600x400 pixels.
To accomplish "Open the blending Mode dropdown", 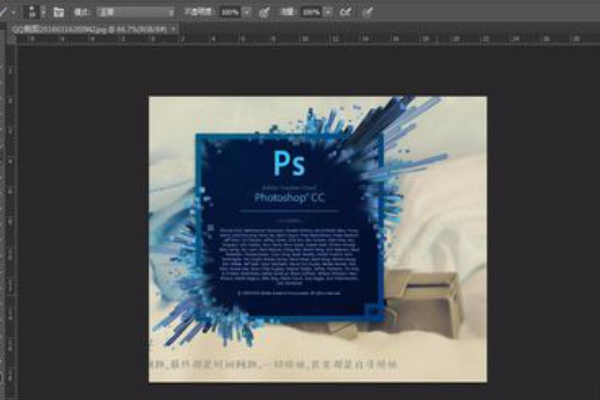I will [x=136, y=12].
